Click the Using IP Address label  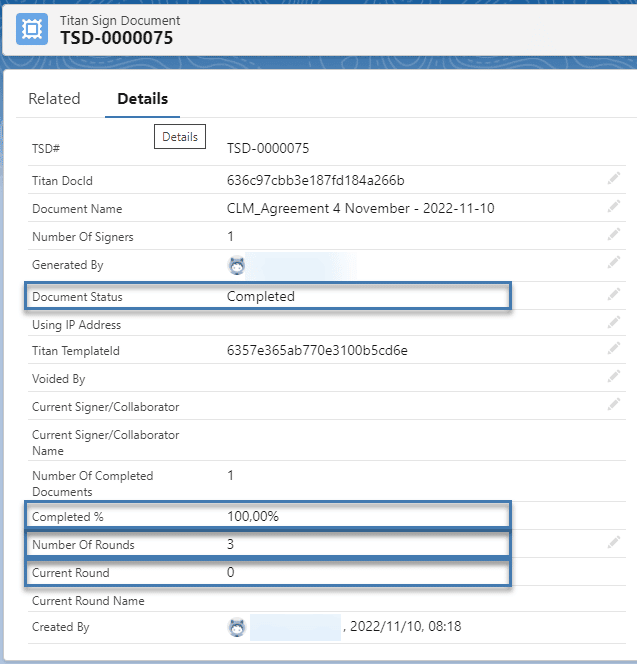[x=77, y=325]
